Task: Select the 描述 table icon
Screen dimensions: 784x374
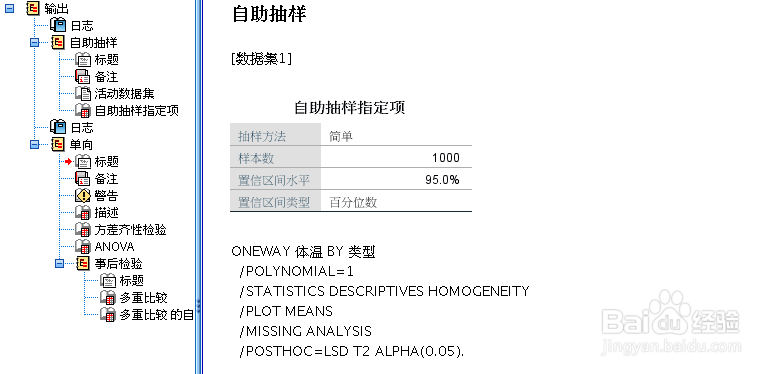Action: coord(82,212)
